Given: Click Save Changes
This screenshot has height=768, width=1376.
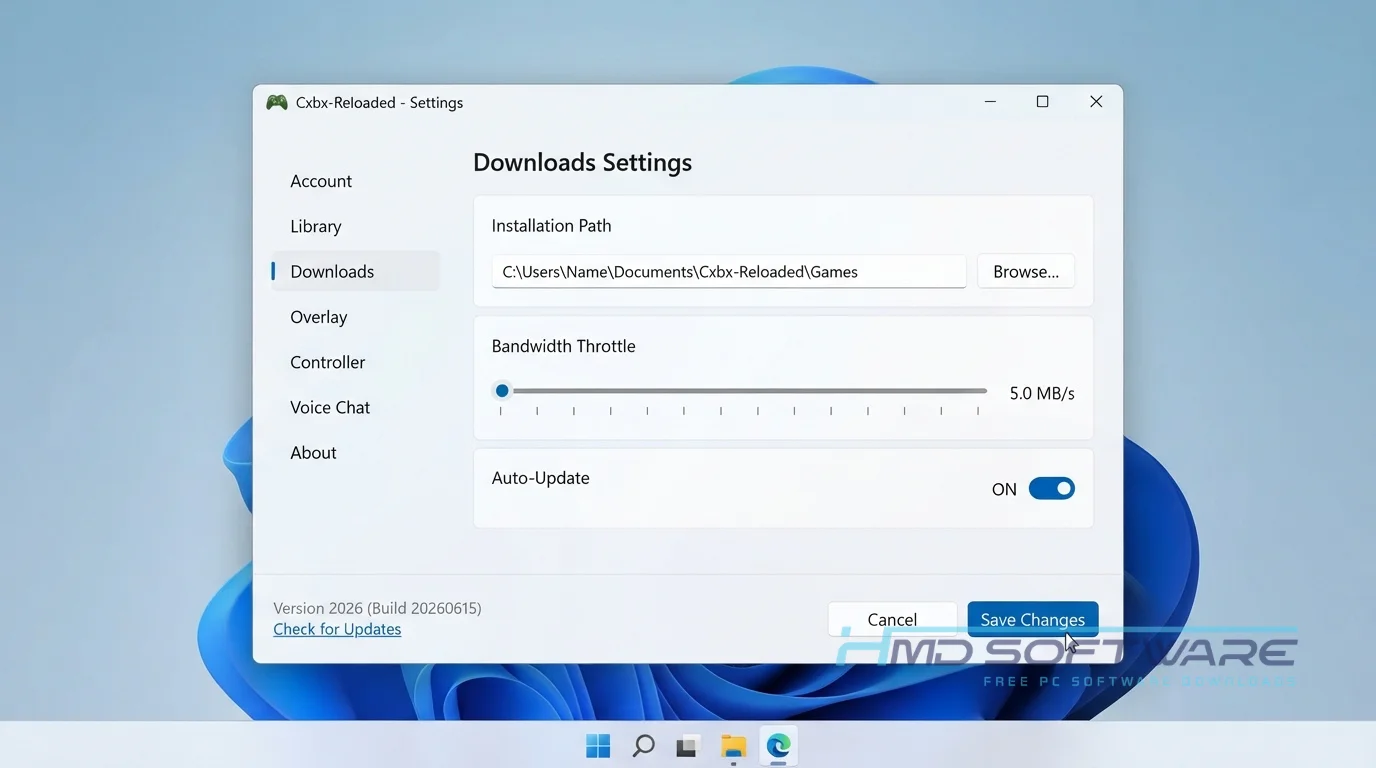Looking at the screenshot, I should [x=1033, y=620].
